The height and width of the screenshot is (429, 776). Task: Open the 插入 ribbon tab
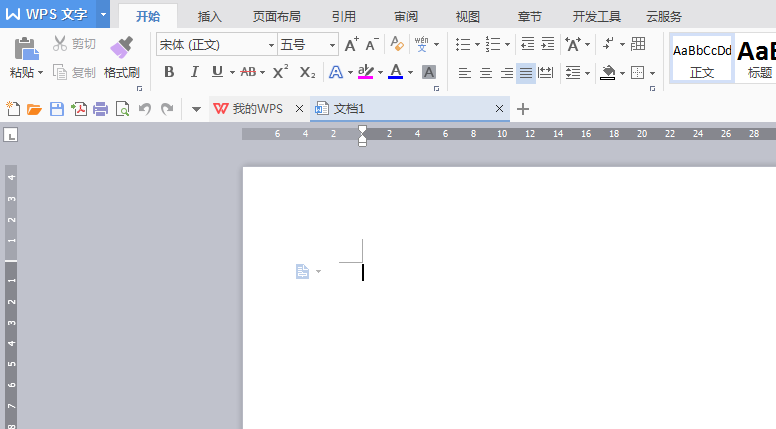pos(209,16)
